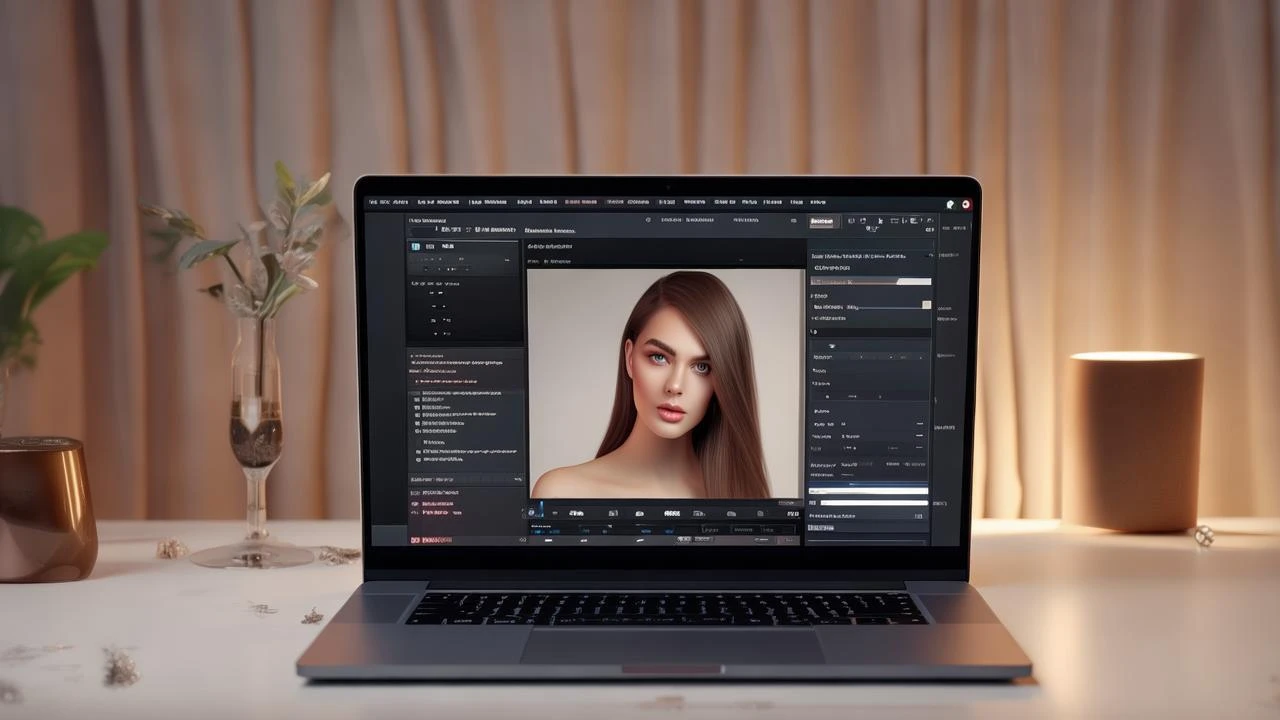Click the highlighted button atop the right panel
1280x720 pixels.
821,221
